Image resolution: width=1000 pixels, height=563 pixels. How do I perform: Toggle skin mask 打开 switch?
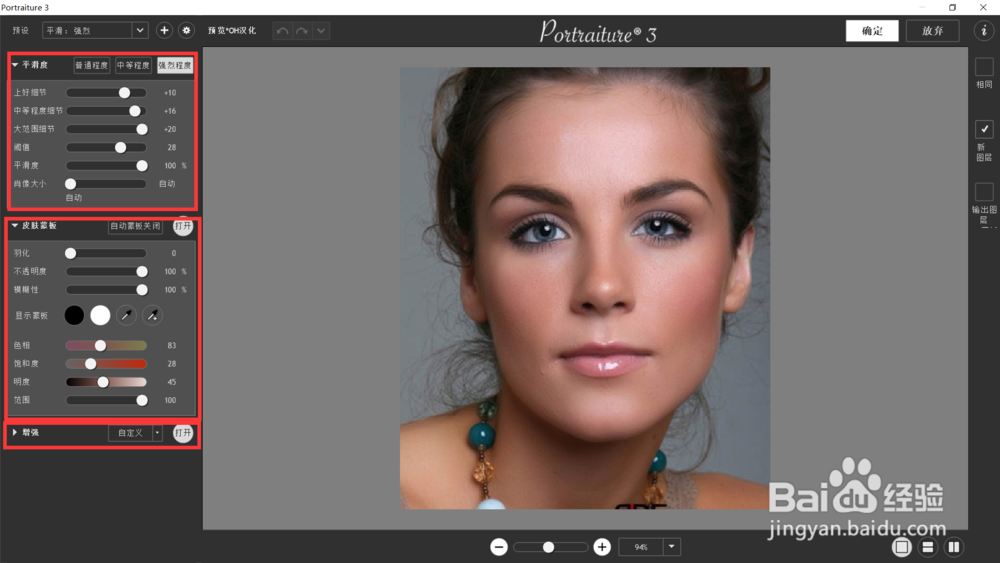click(x=183, y=226)
